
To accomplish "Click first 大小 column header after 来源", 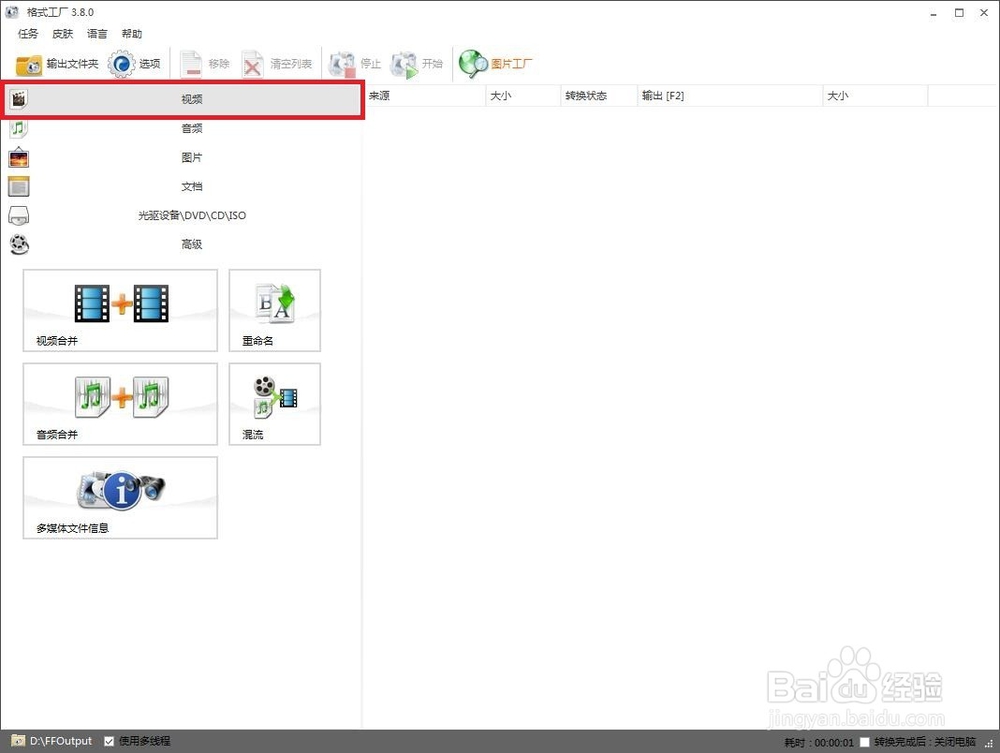I will click(523, 96).
